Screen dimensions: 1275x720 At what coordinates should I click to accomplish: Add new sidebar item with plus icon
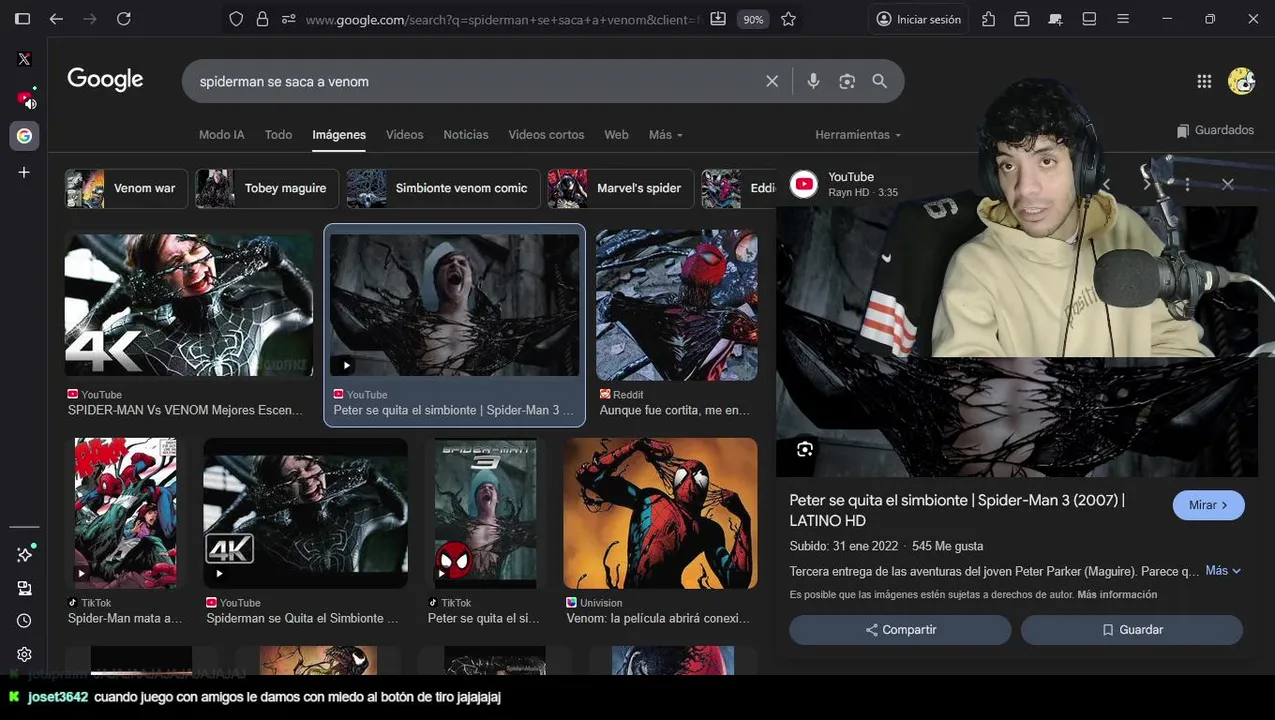(24, 172)
